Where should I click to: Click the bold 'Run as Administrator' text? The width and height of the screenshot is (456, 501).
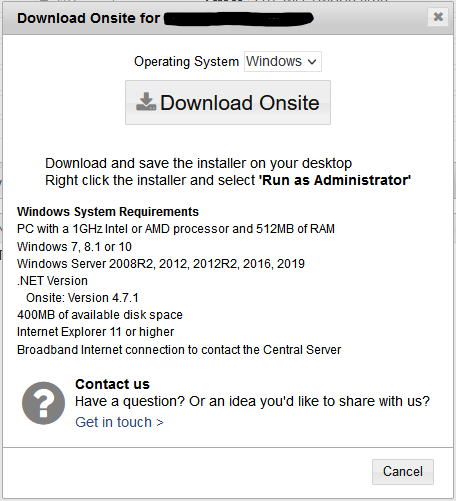(335, 180)
